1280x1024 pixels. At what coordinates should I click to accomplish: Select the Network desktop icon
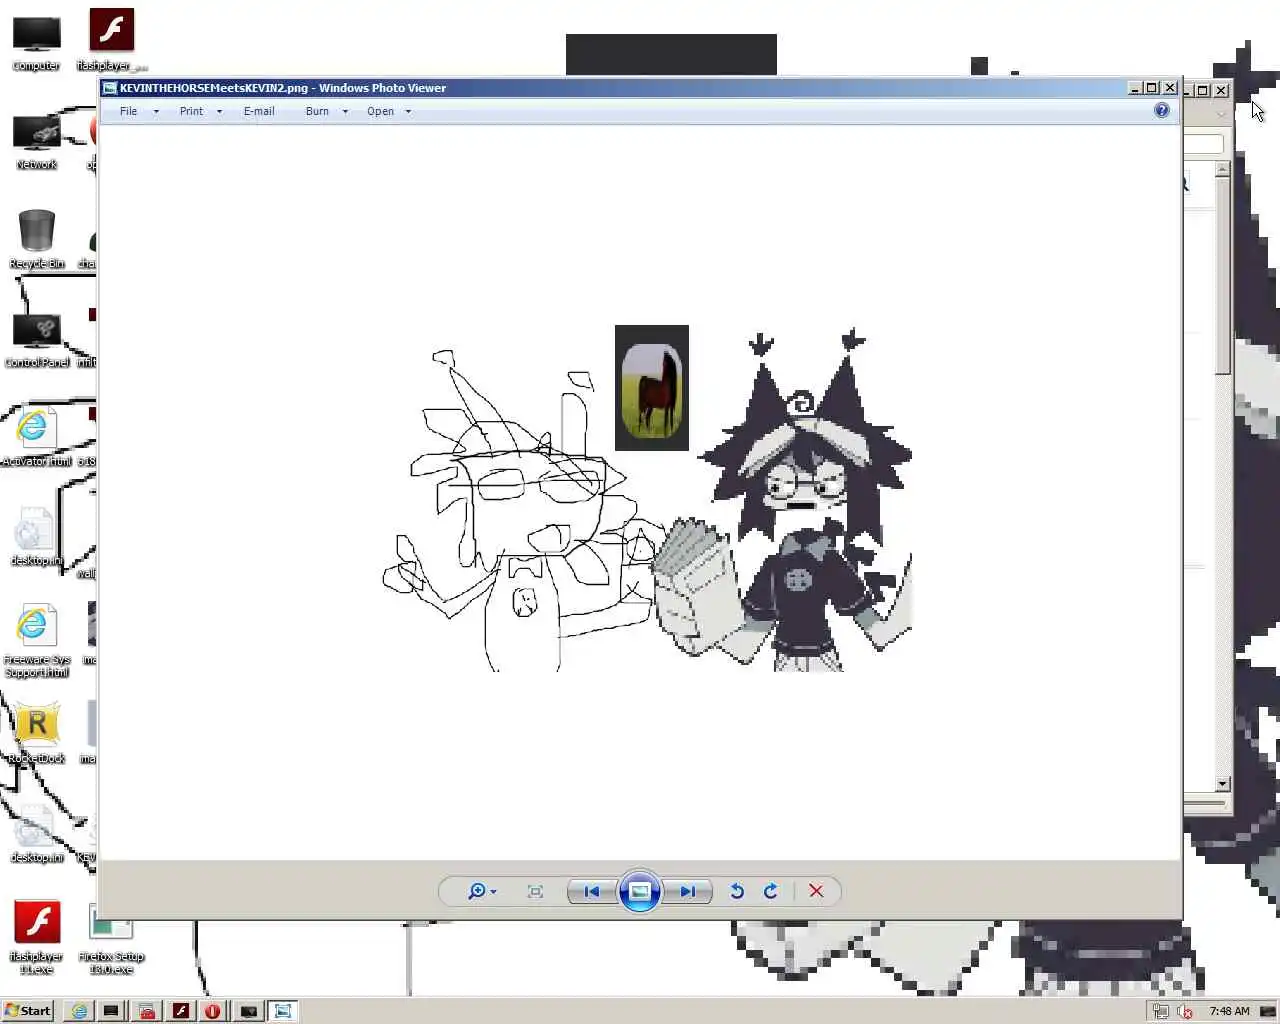(36, 141)
